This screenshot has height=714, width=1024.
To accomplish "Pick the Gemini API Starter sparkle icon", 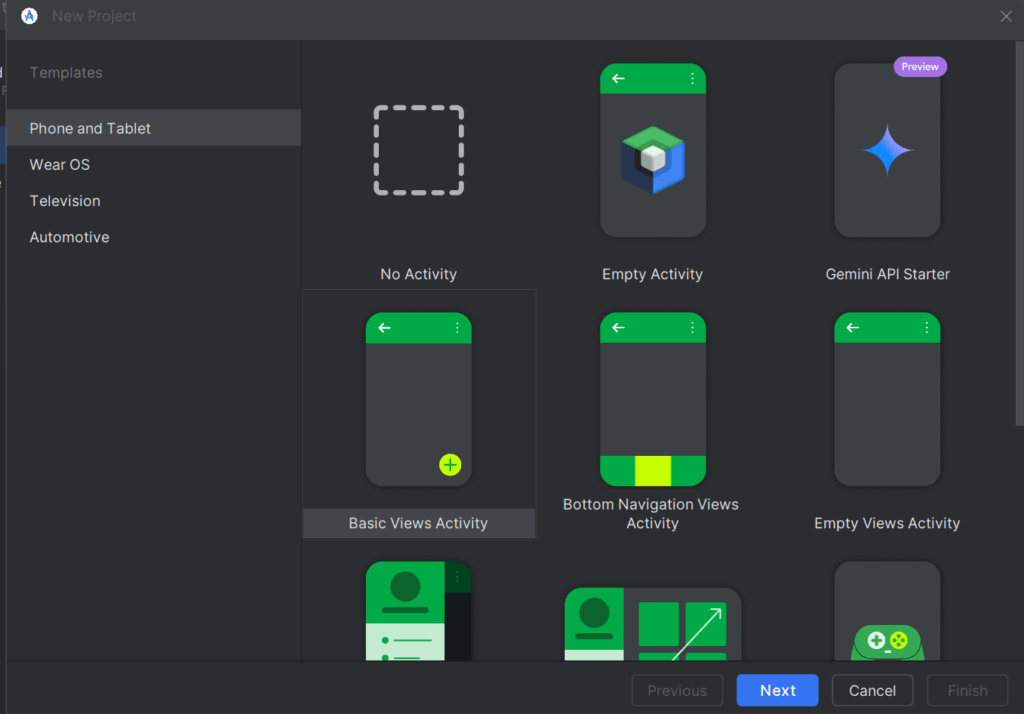I will [x=887, y=150].
